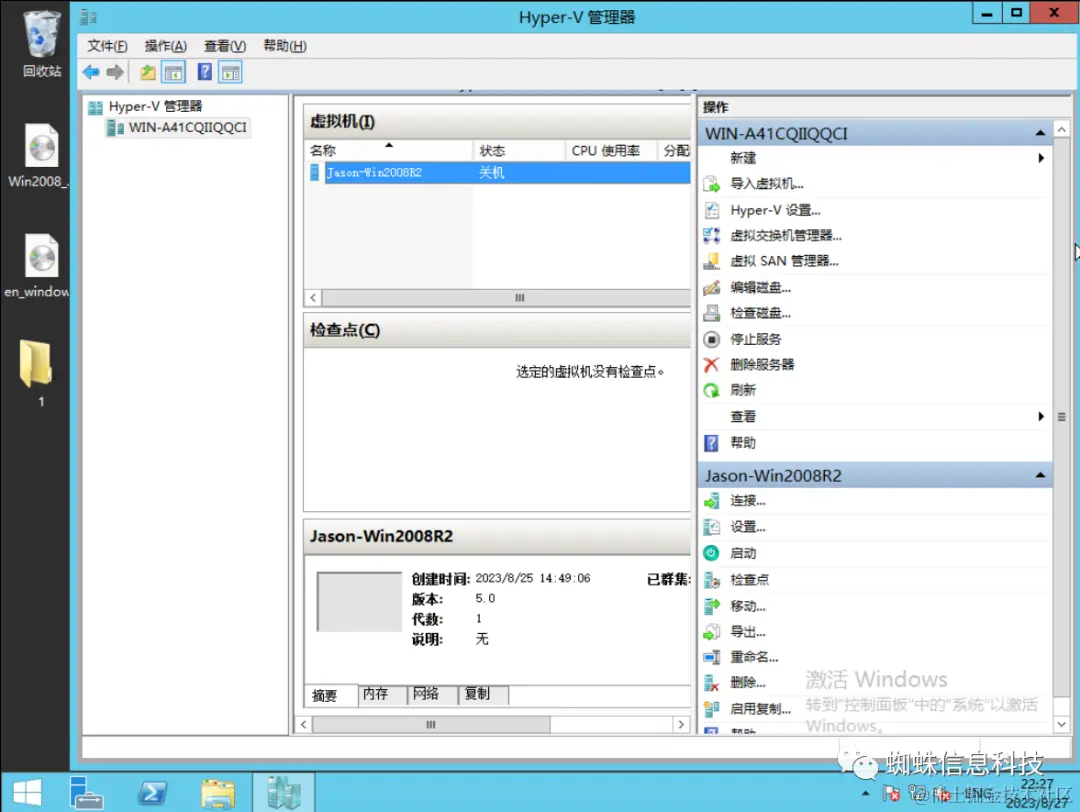Open PowerShell from the taskbar
This screenshot has width=1080, height=812.
pos(152,793)
